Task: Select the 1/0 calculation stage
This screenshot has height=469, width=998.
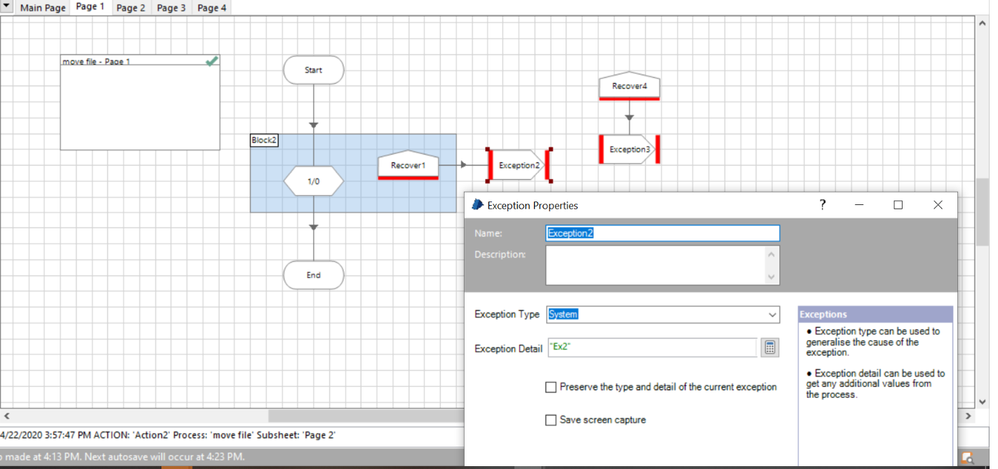Action: pyautogui.click(x=314, y=181)
